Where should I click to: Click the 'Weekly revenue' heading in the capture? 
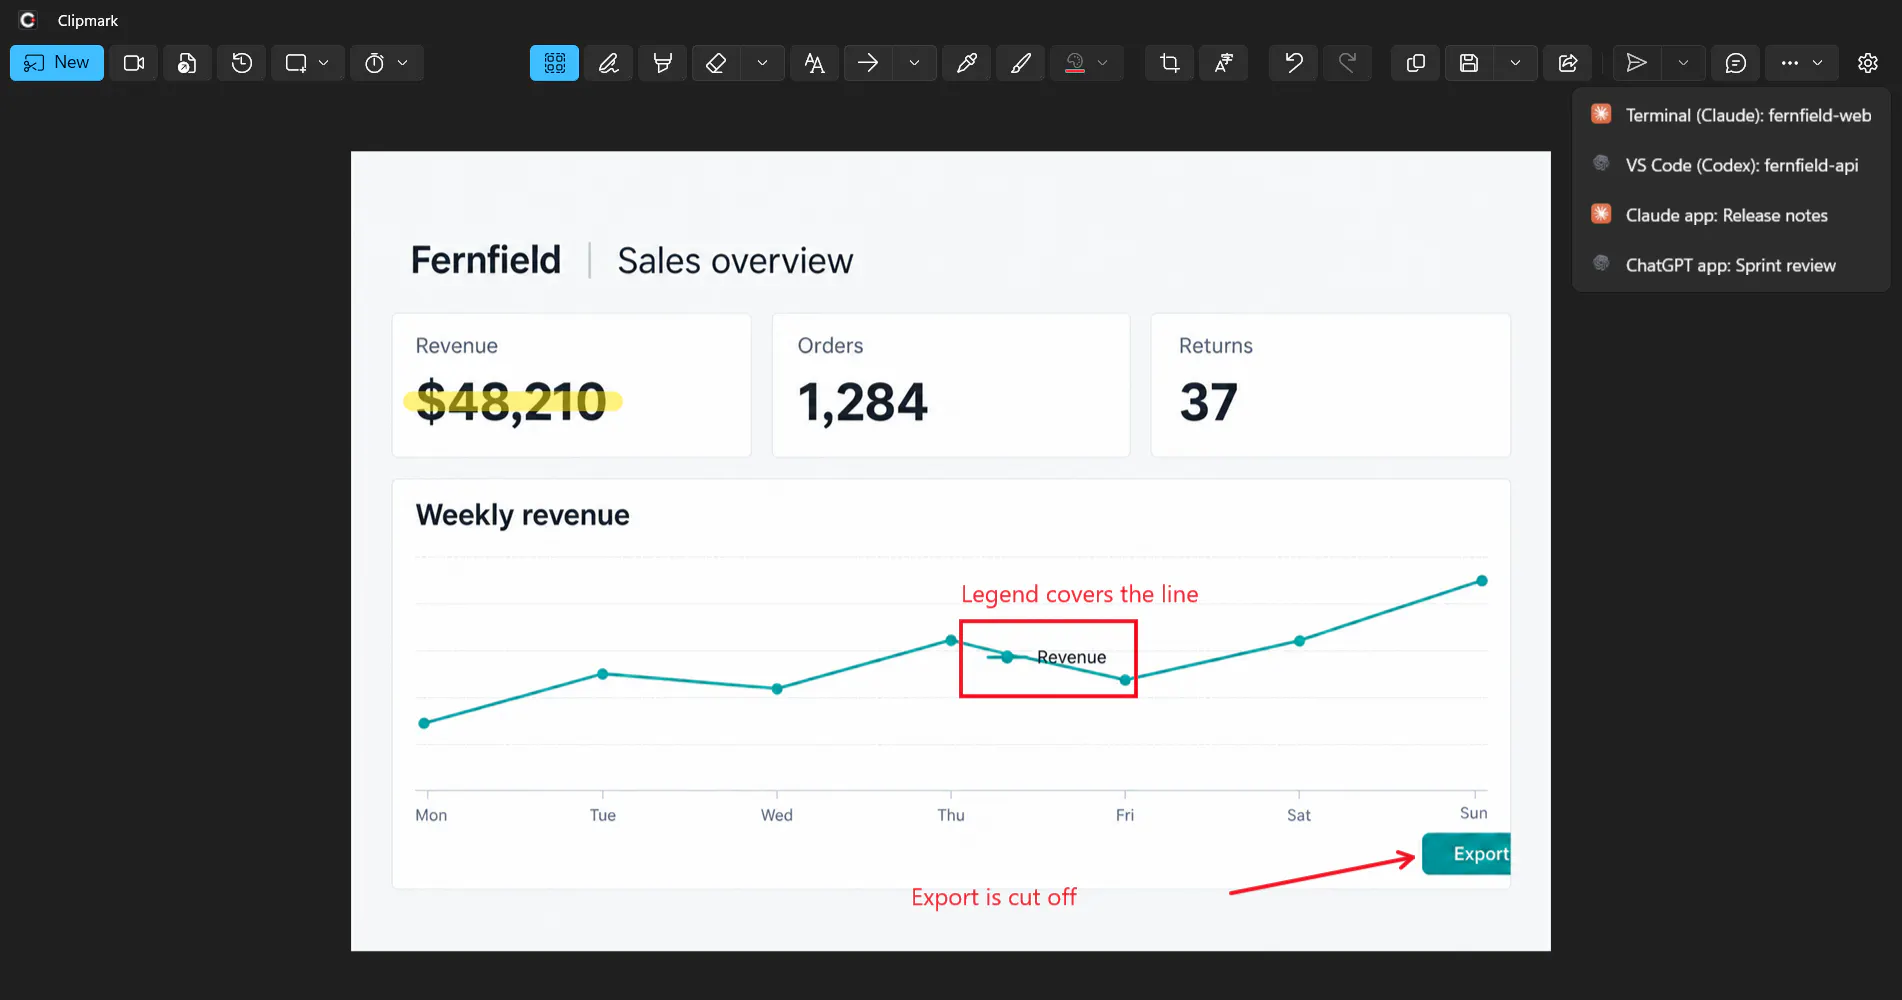pyautogui.click(x=522, y=515)
